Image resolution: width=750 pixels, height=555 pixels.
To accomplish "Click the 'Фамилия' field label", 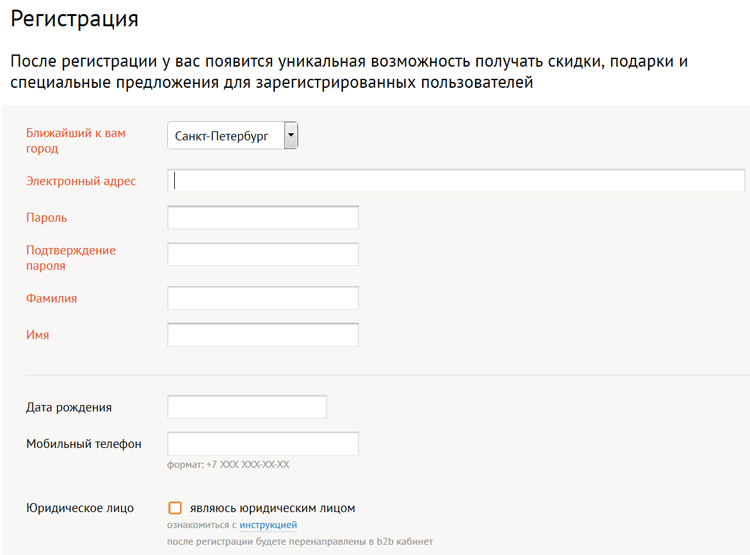I will 51,299.
